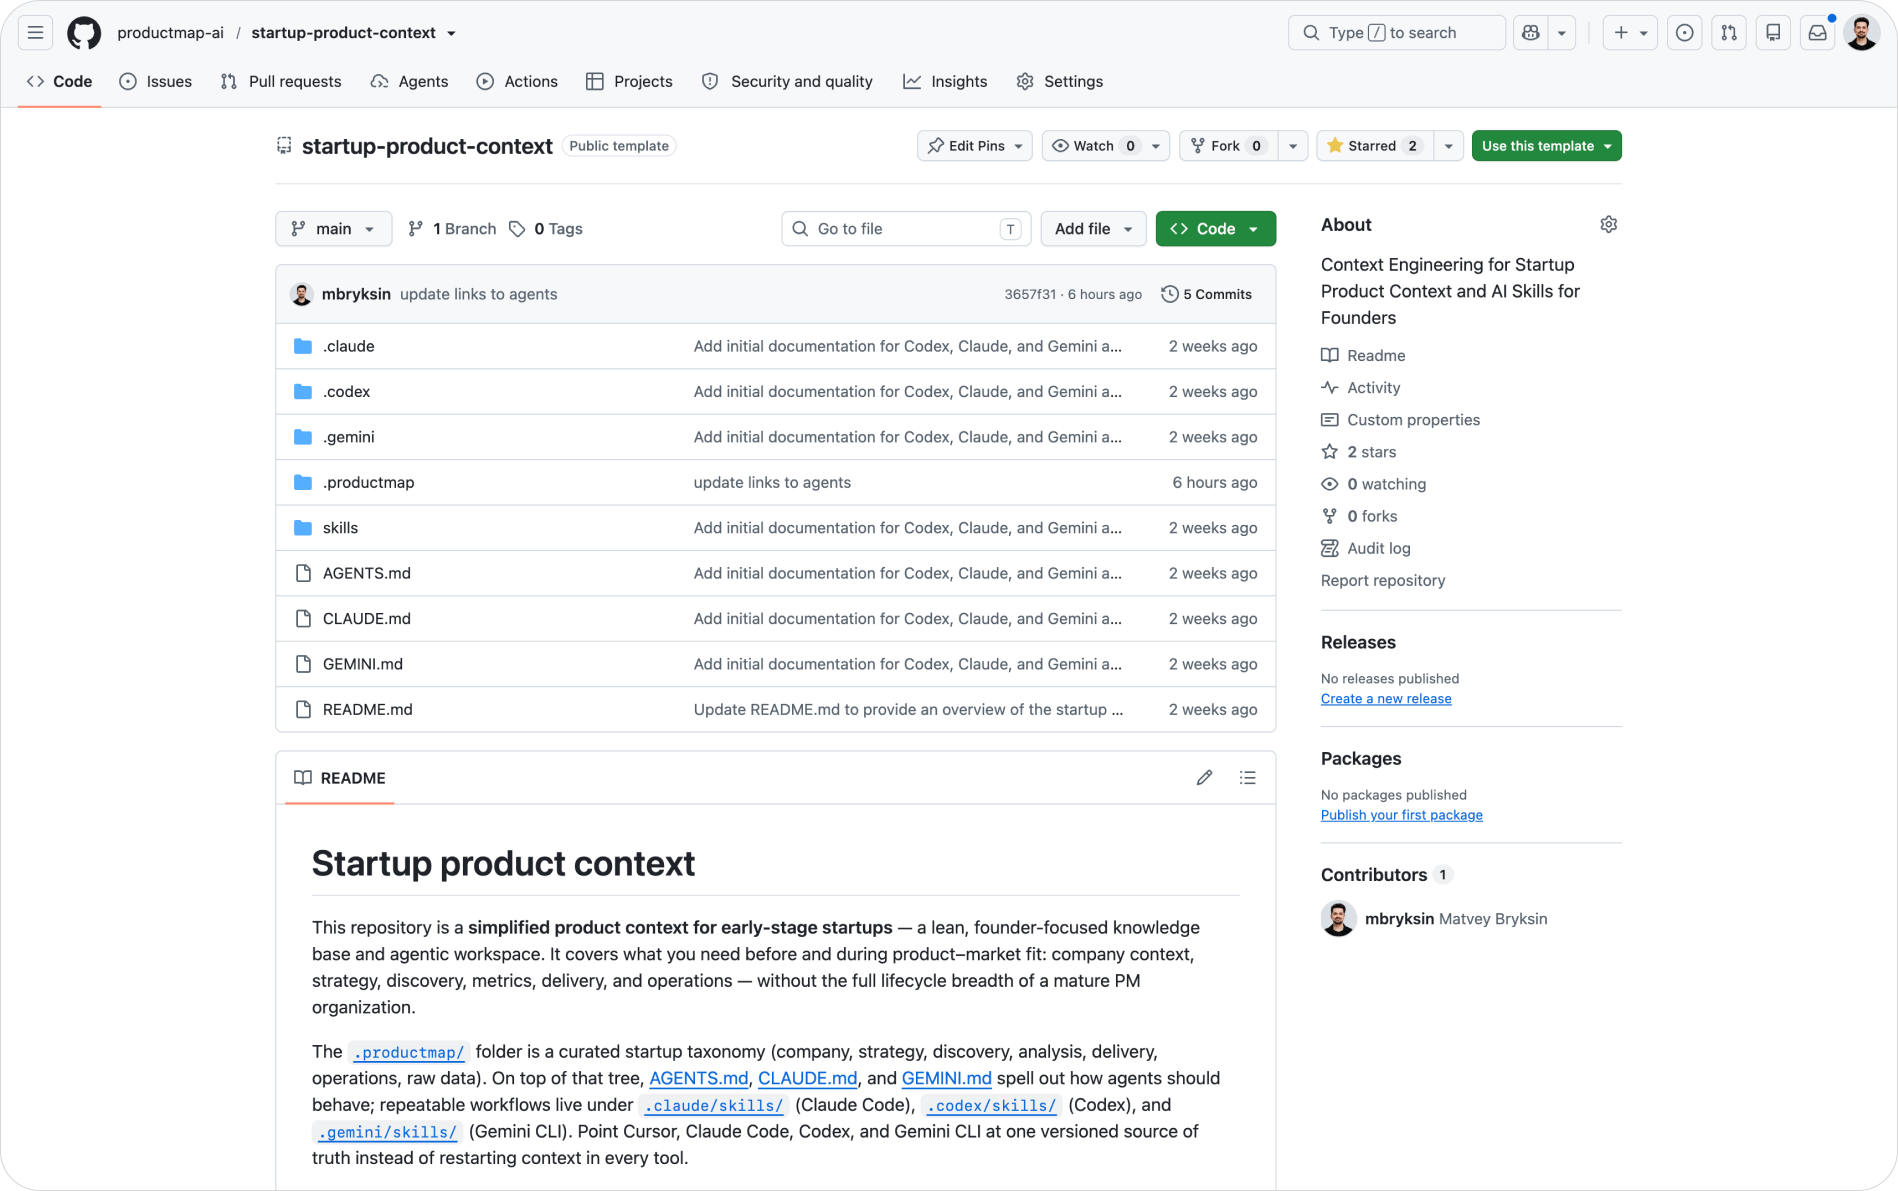
Task: Open the Security and quality tab
Action: point(788,81)
